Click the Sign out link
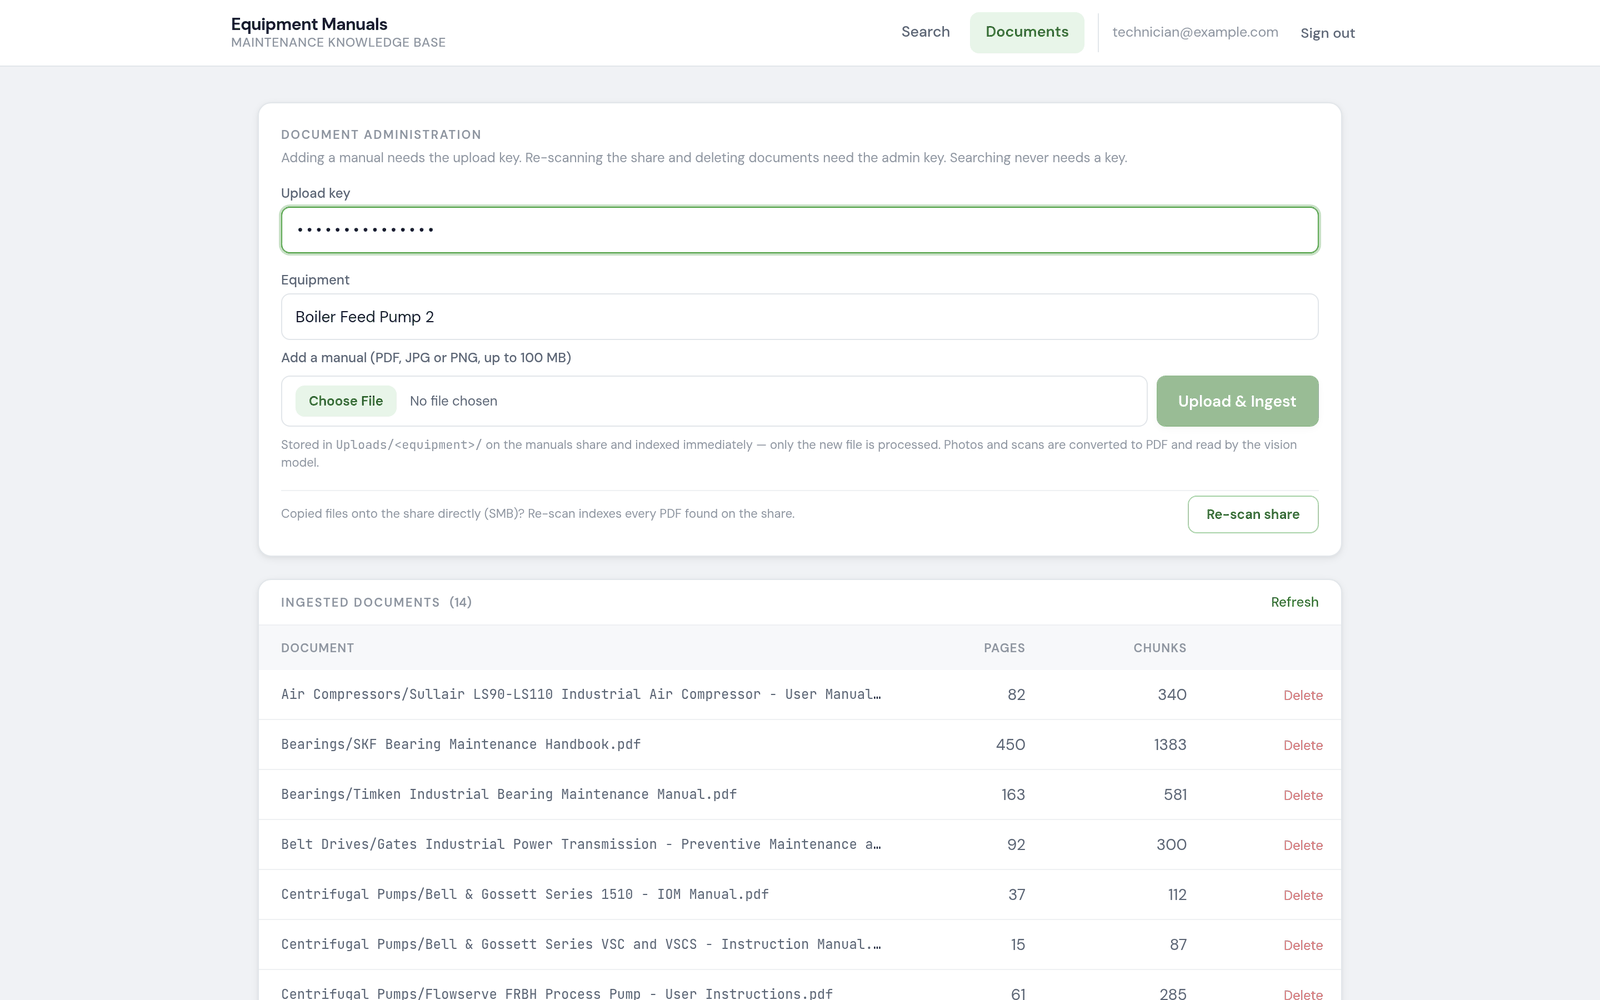The width and height of the screenshot is (1600, 1000). point(1327,33)
